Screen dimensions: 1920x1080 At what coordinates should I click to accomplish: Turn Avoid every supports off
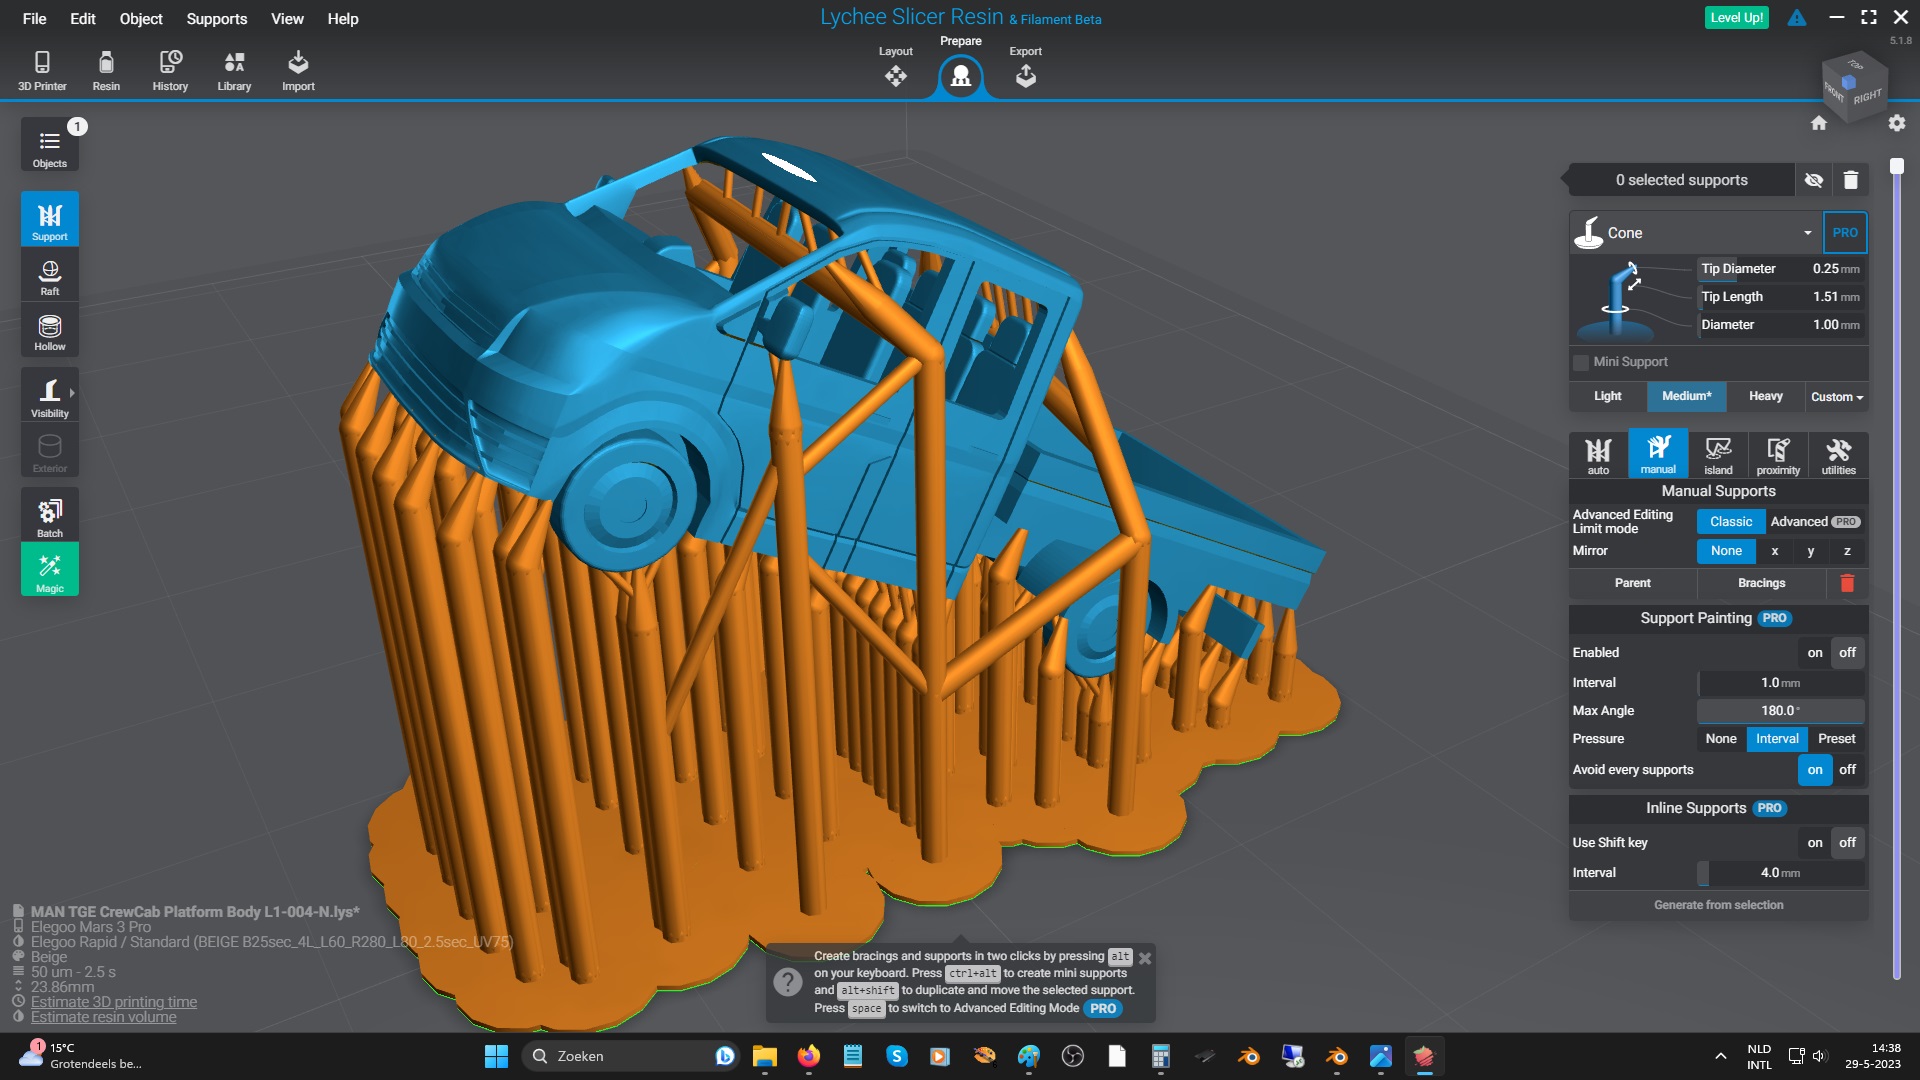click(x=1847, y=770)
